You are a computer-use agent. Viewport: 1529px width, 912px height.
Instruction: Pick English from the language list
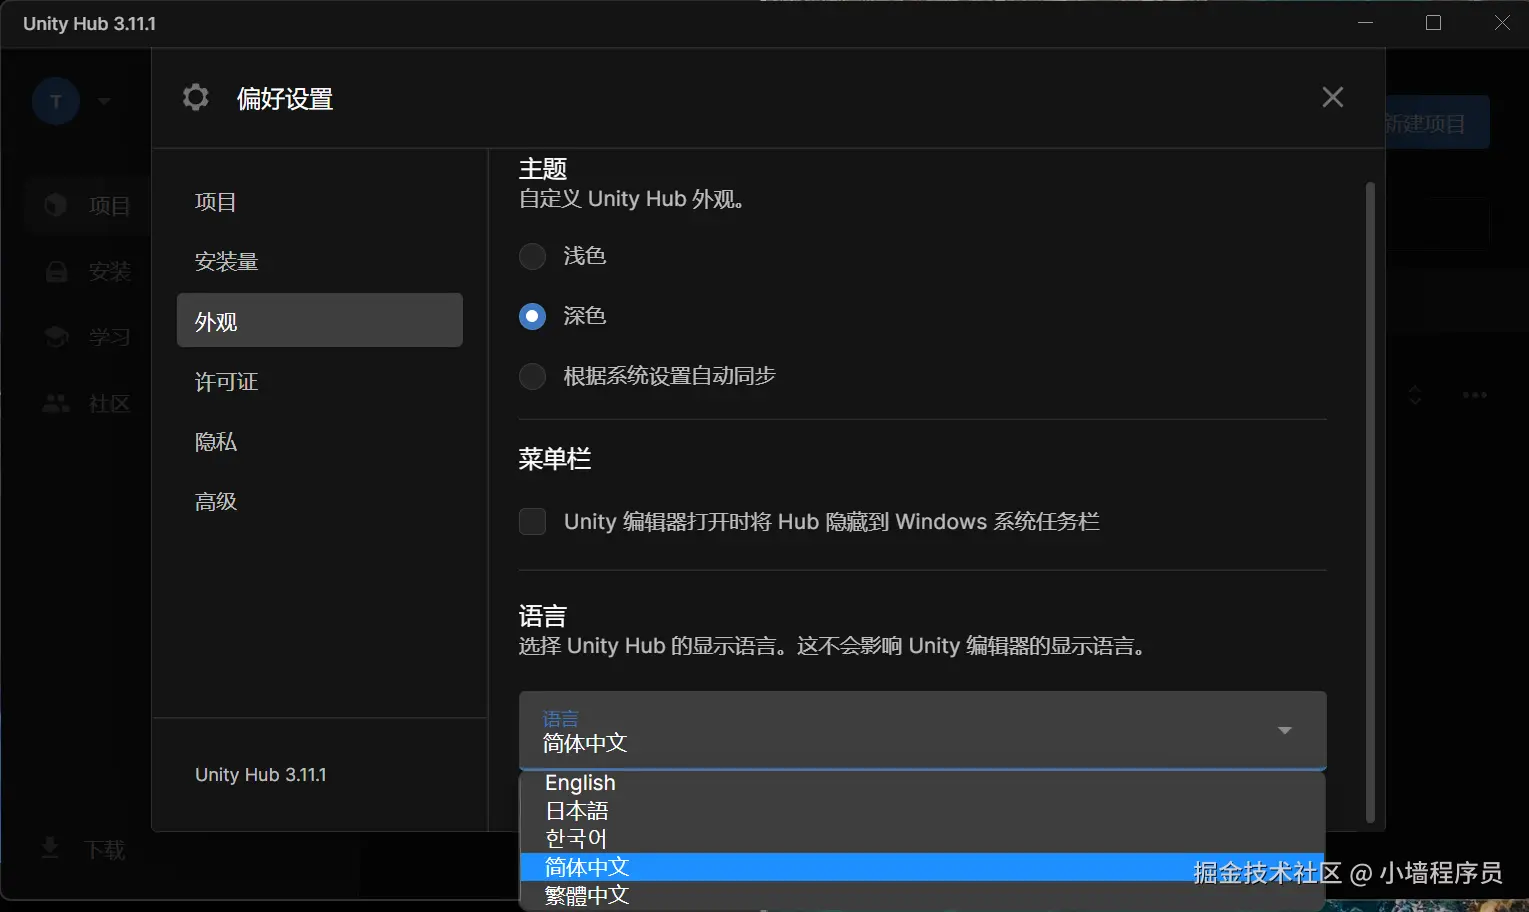pyautogui.click(x=922, y=783)
